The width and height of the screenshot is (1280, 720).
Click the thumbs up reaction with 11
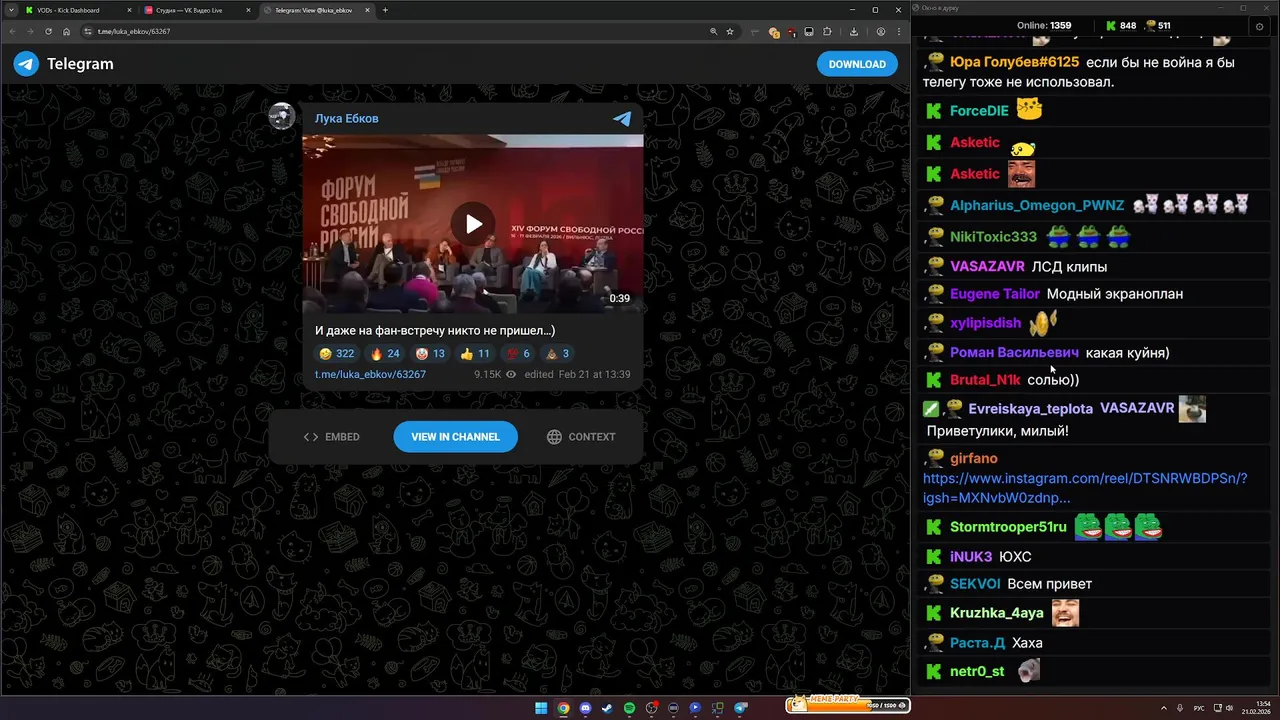point(475,354)
